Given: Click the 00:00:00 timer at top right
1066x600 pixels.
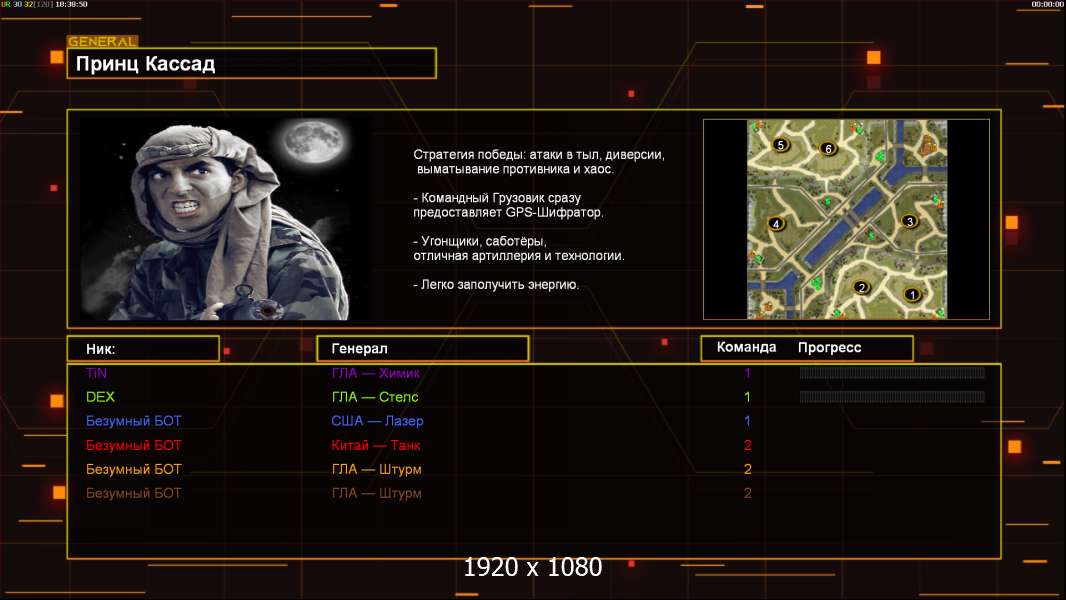Looking at the screenshot, I should (1046, 5).
